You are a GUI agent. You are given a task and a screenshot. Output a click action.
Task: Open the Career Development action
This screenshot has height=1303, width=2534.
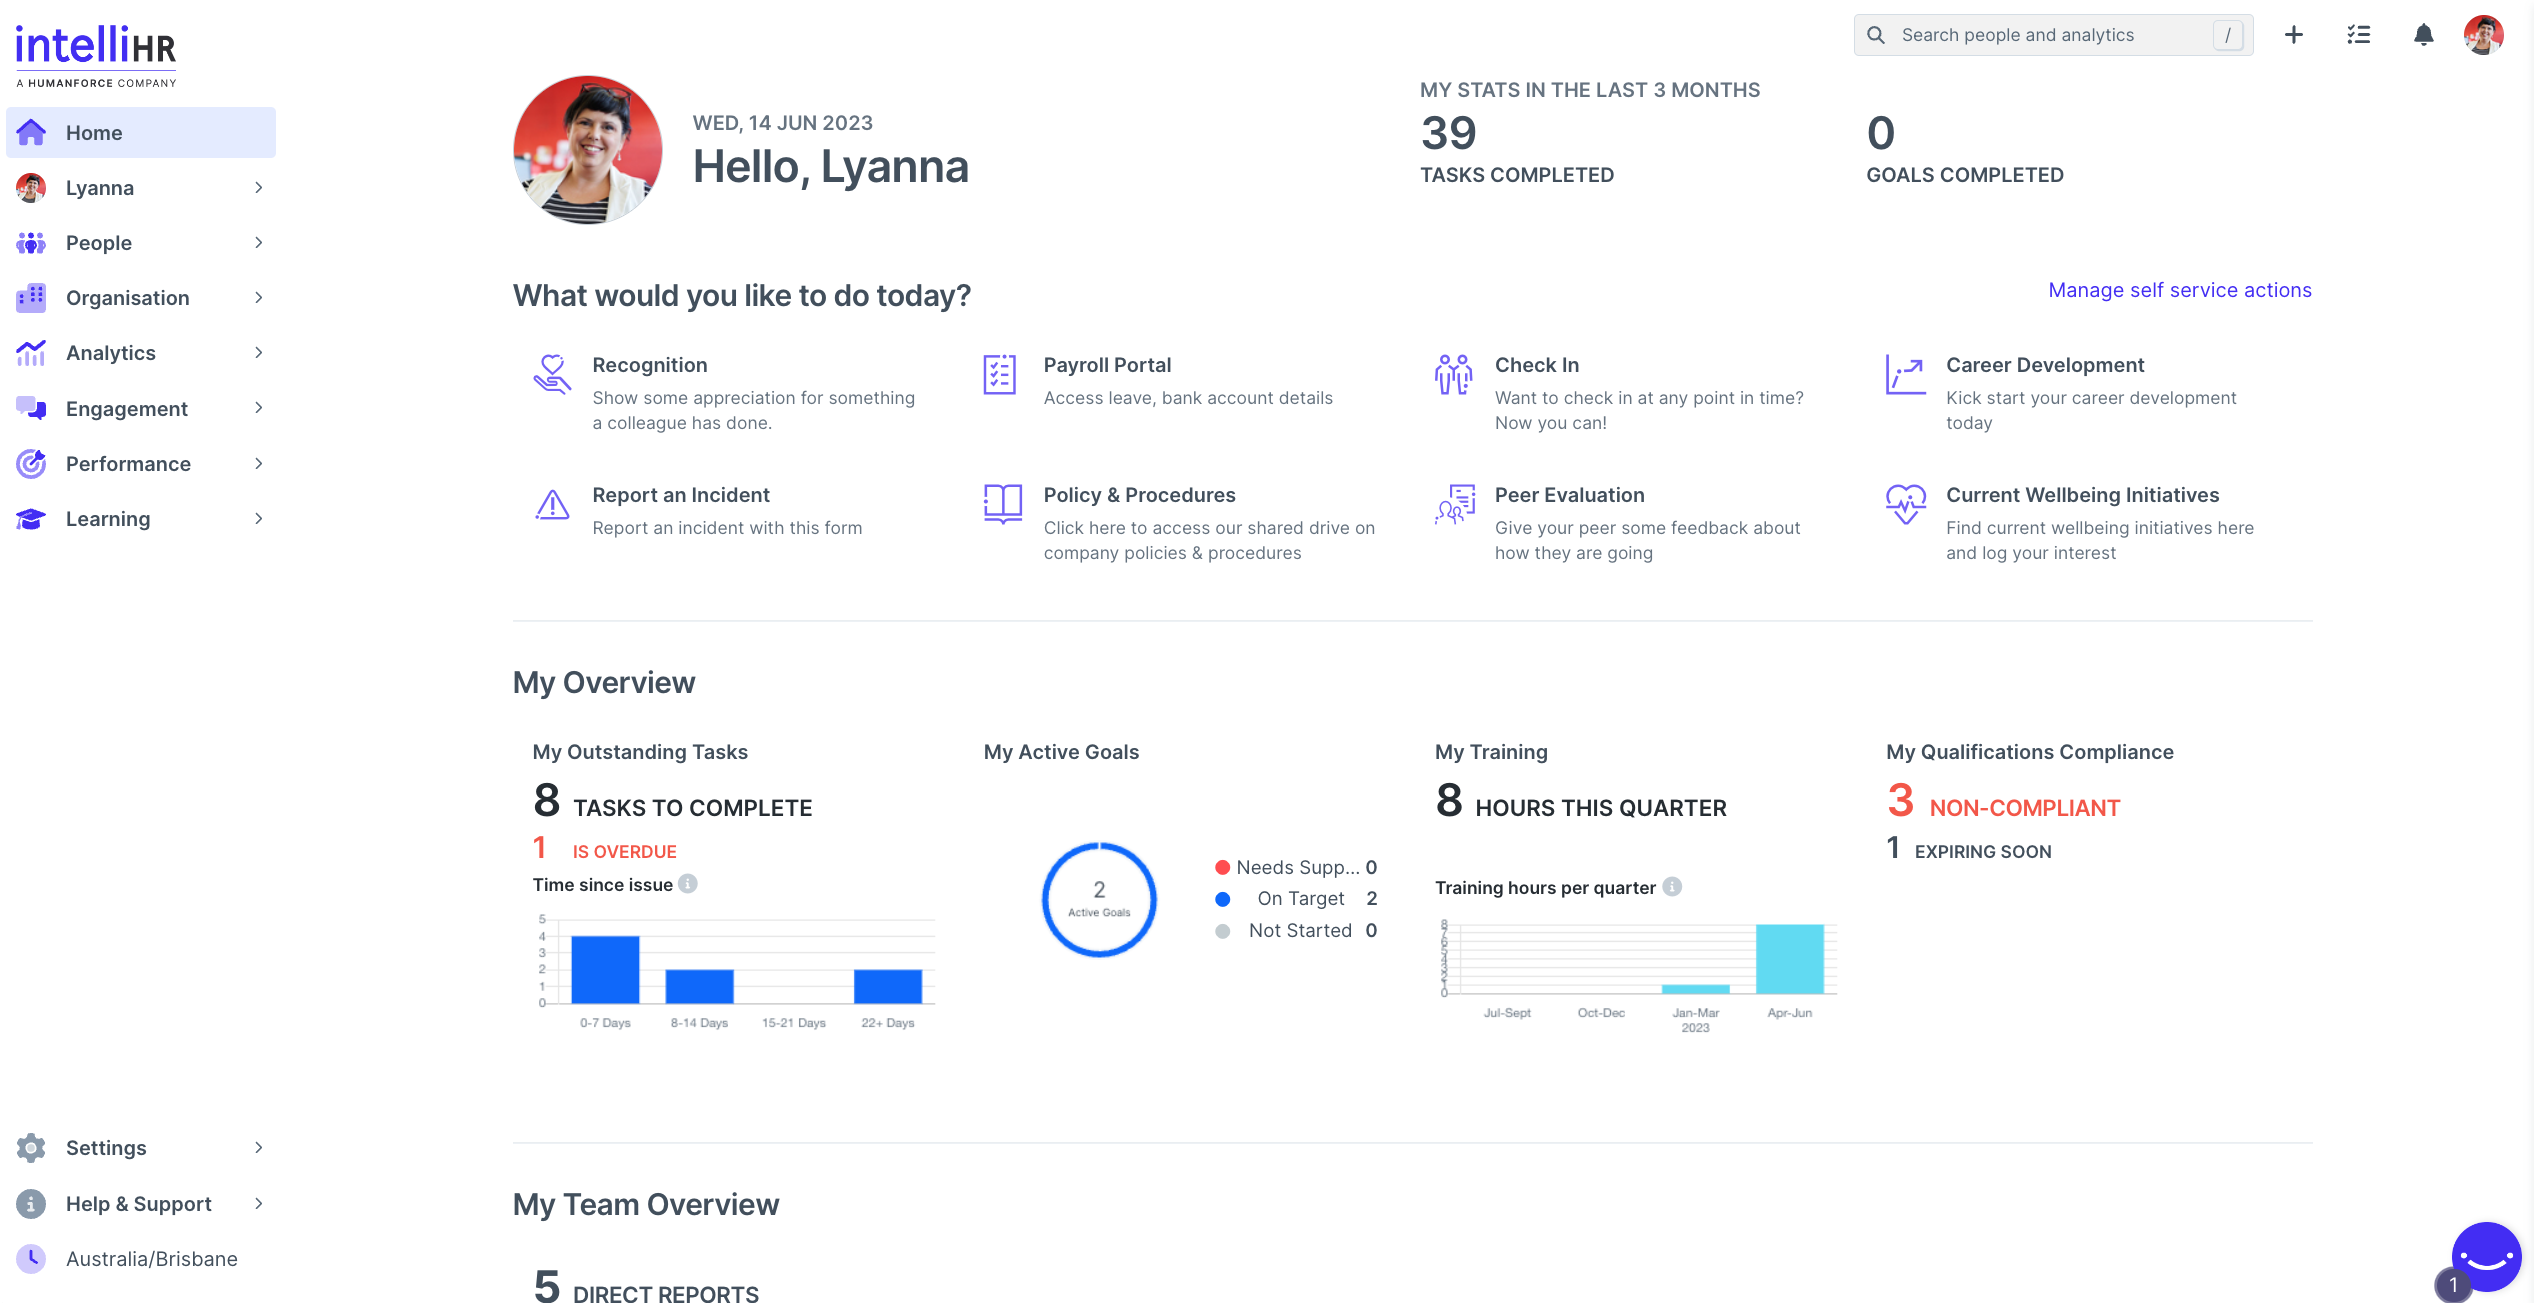coord(2044,365)
